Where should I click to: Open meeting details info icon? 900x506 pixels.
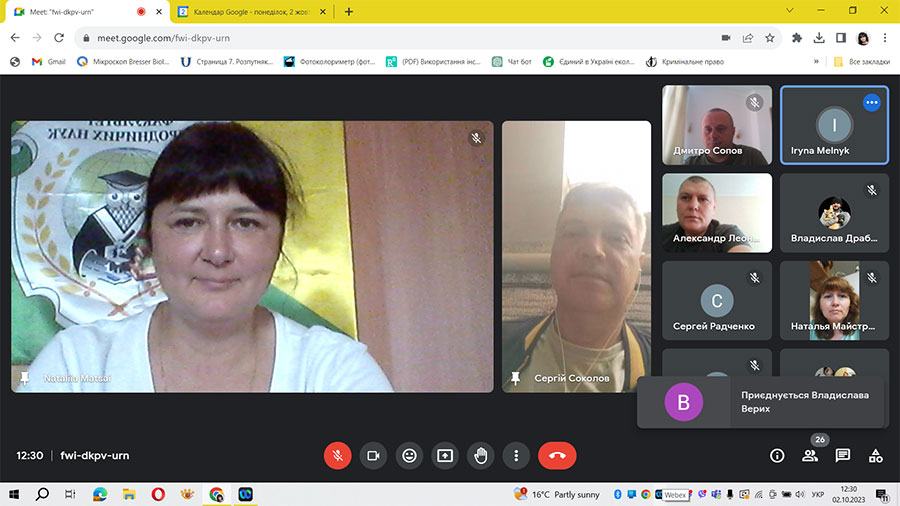(777, 456)
